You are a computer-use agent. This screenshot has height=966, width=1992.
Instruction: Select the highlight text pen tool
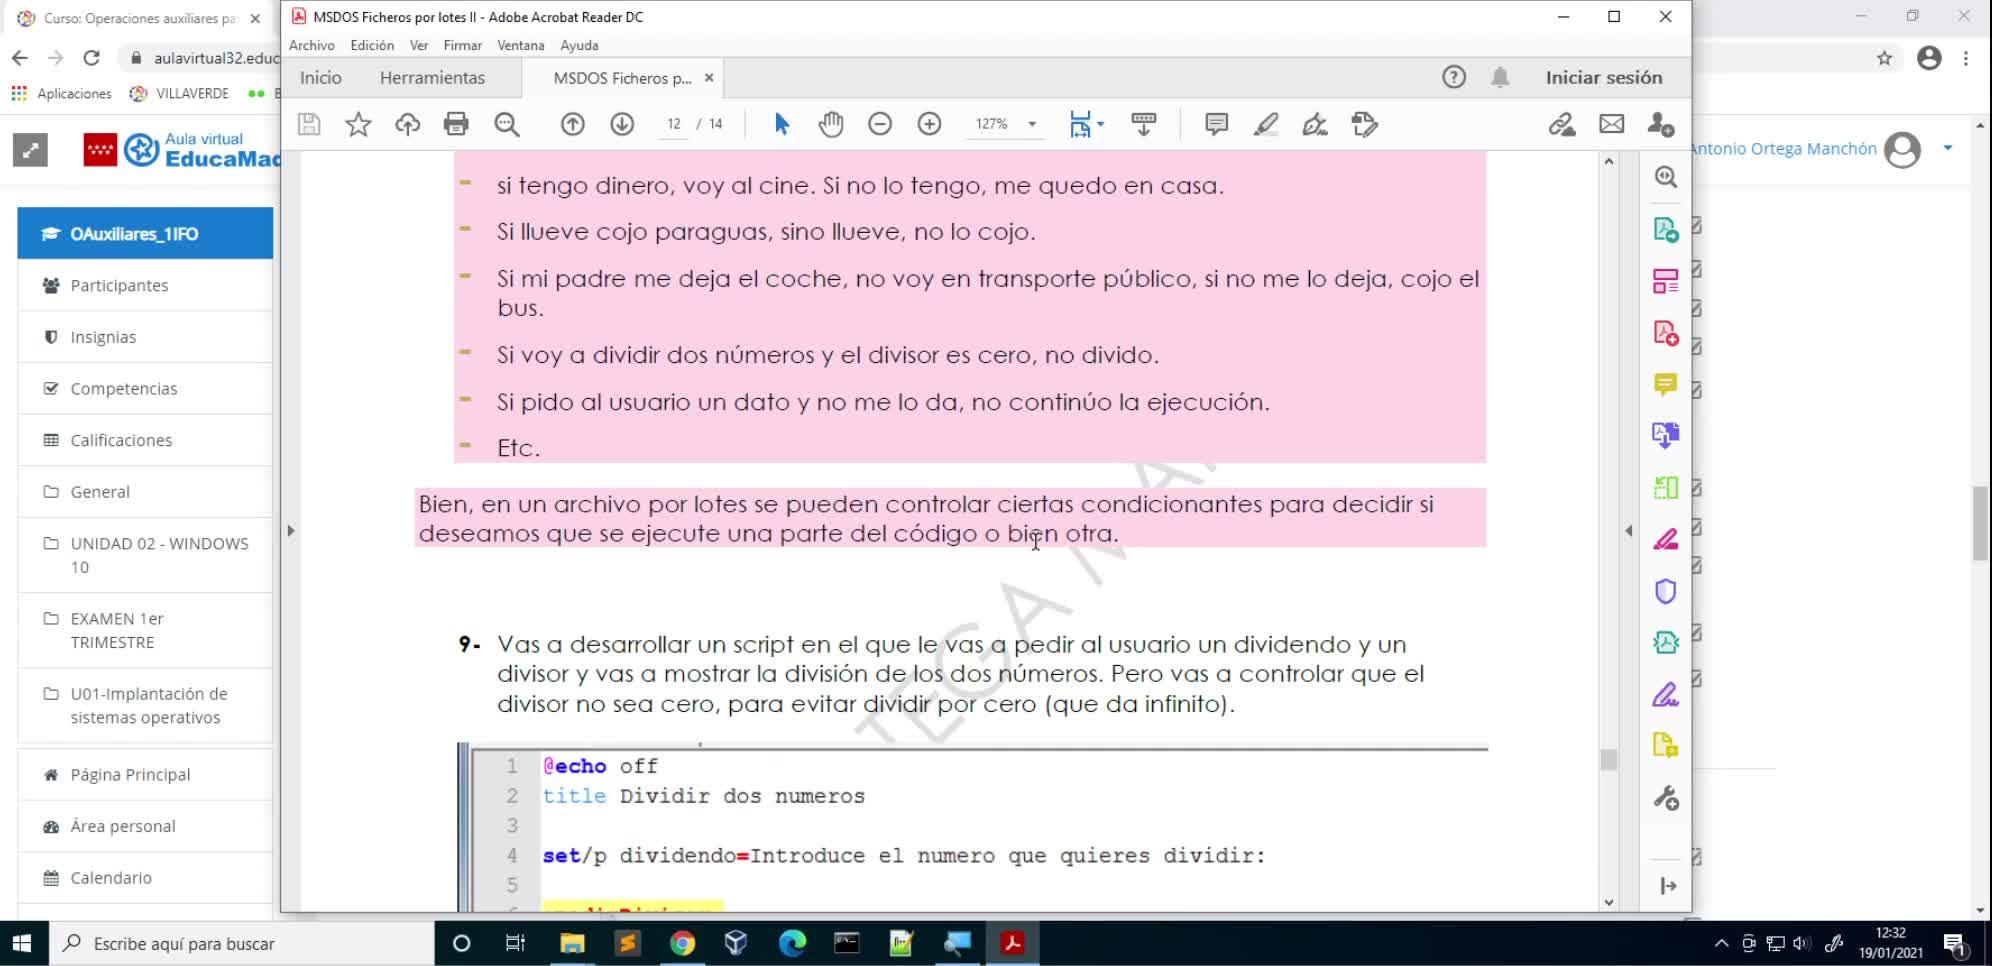(x=1266, y=124)
